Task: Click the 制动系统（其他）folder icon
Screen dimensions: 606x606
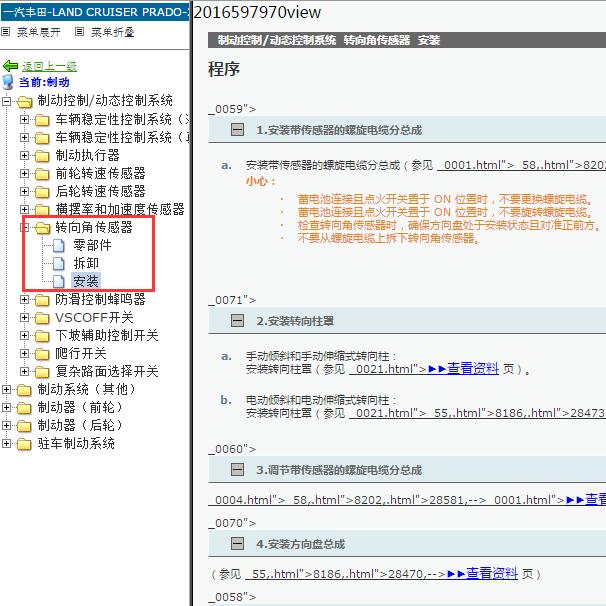Action: coord(24,390)
